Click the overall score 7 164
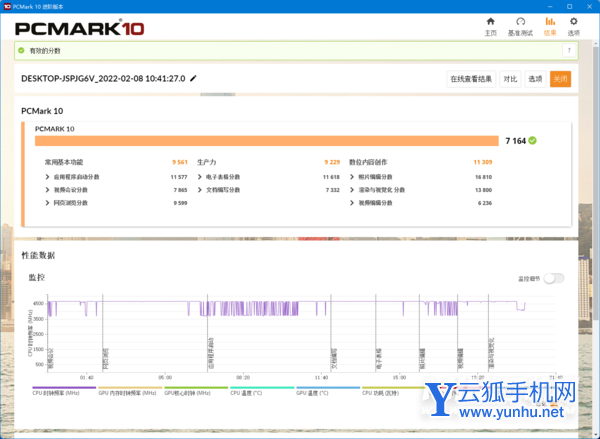Image resolution: width=600 pixels, height=439 pixels. [515, 141]
